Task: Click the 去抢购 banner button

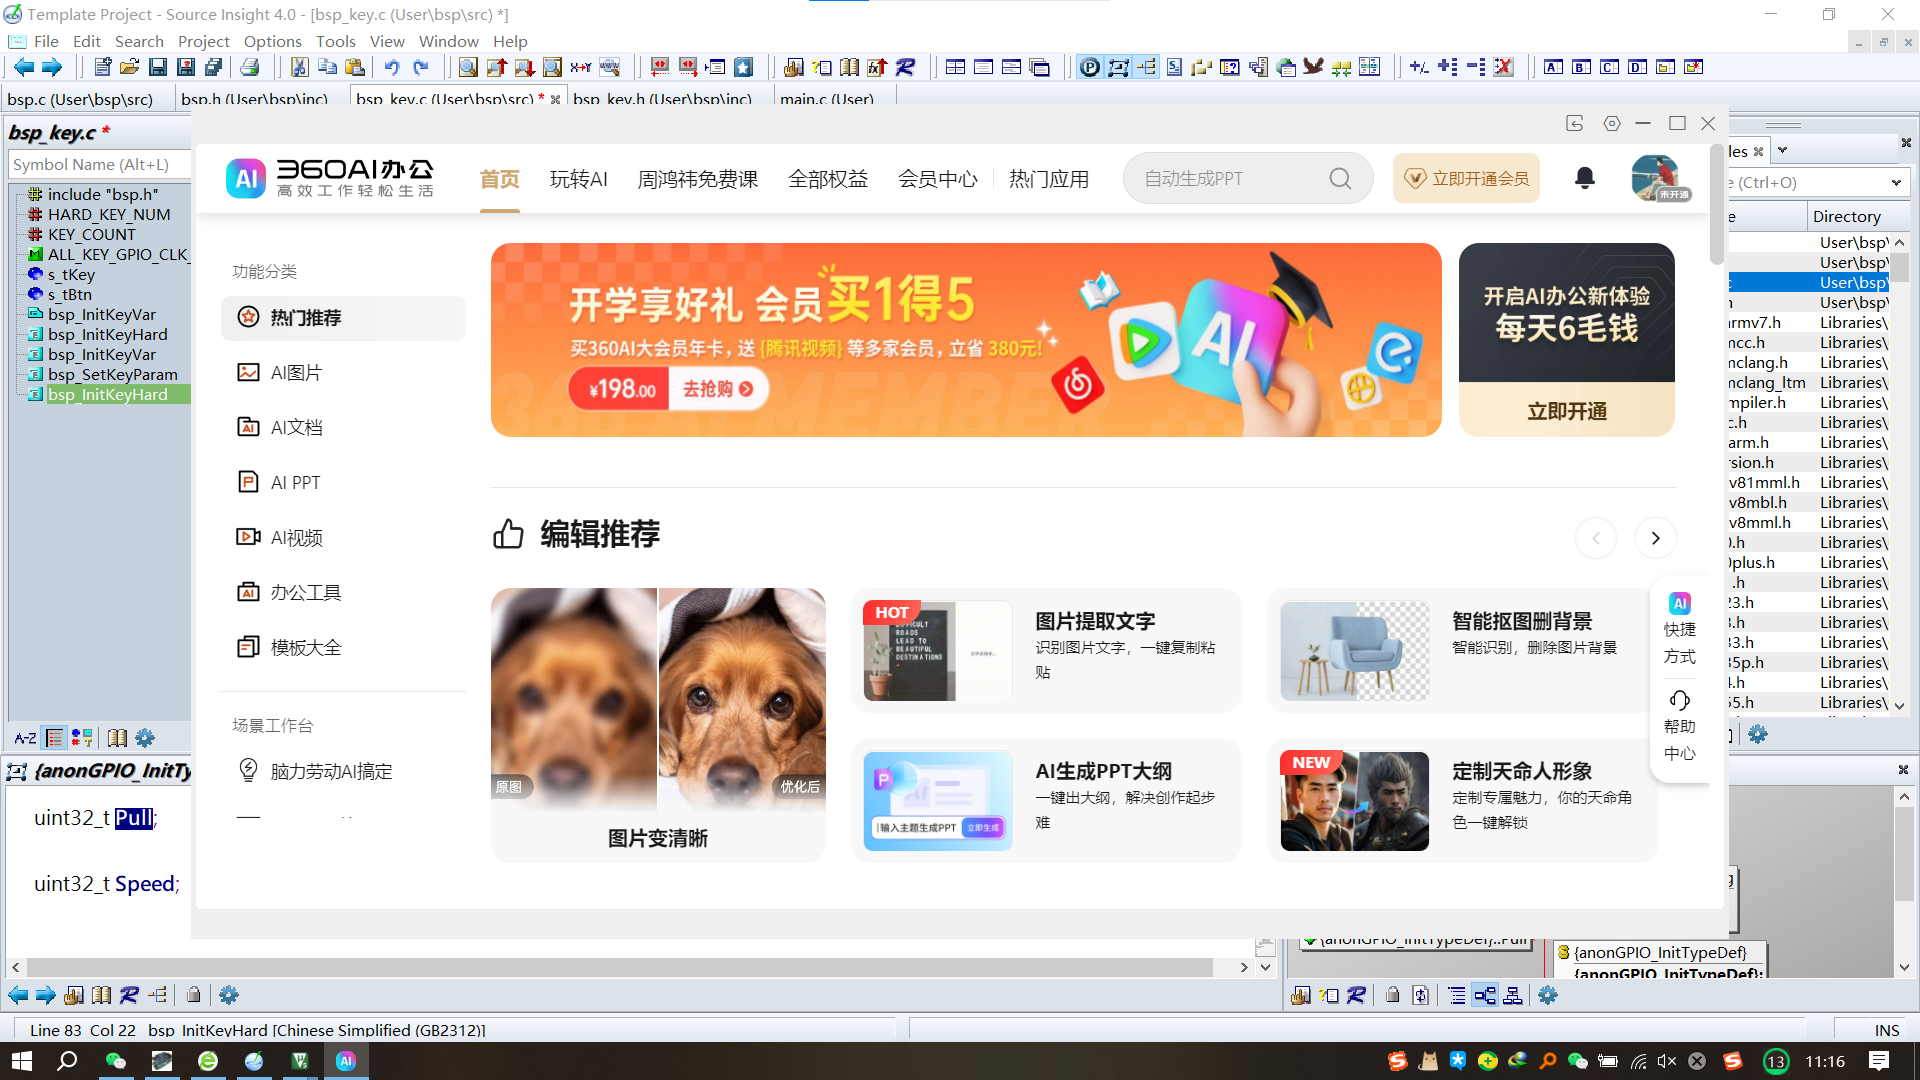Action: point(718,389)
